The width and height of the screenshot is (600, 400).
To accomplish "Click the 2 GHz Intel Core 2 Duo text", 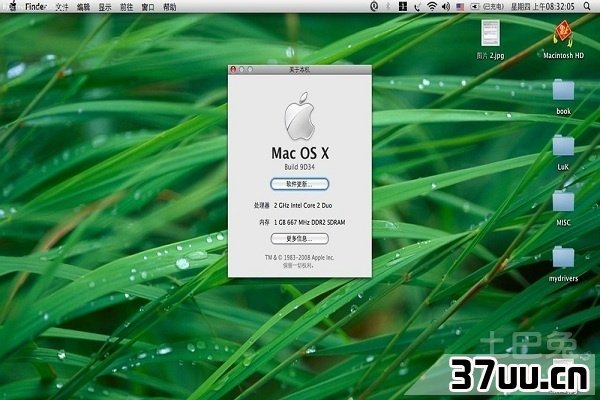I will pos(303,206).
